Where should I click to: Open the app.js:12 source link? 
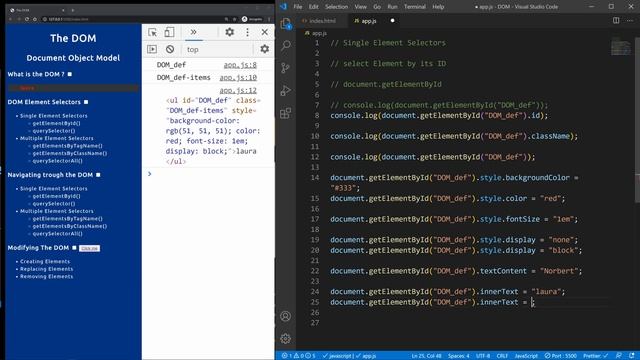(238, 91)
